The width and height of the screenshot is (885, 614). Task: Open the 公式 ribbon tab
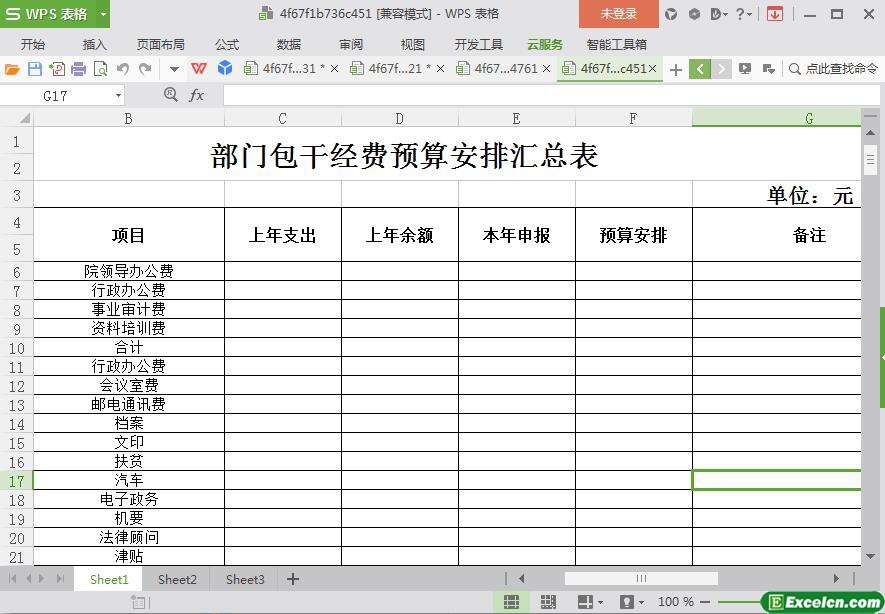(227, 44)
